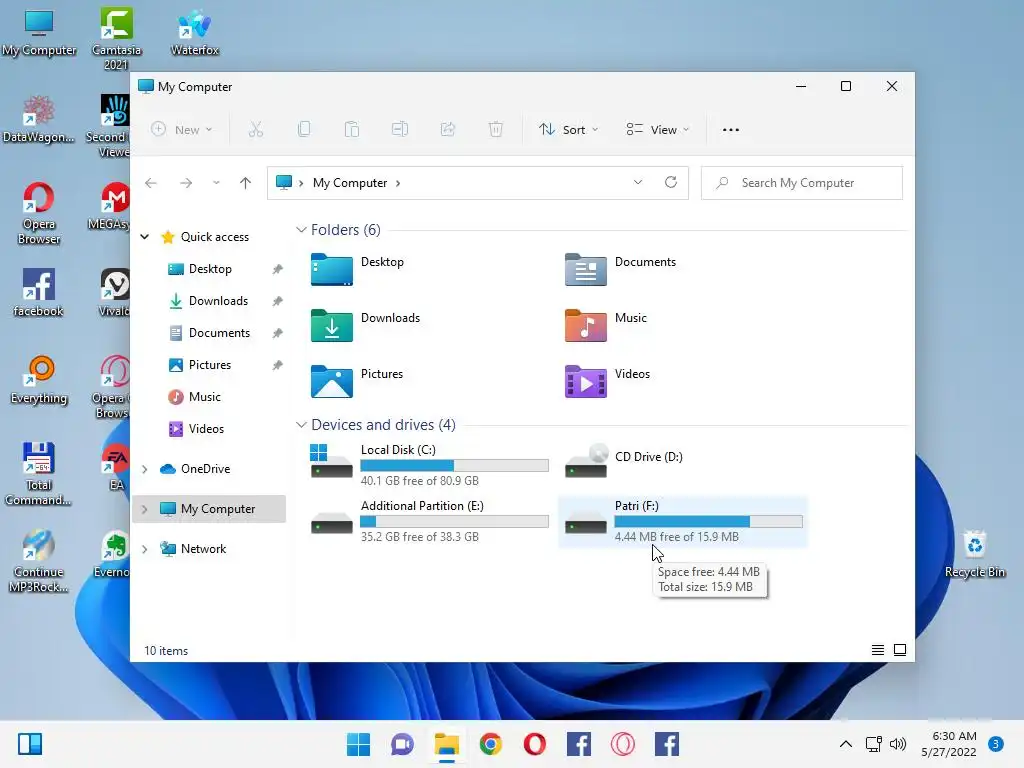Show hidden tray icons chevron
Image resolution: width=1024 pixels, height=768 pixels.
click(846, 744)
